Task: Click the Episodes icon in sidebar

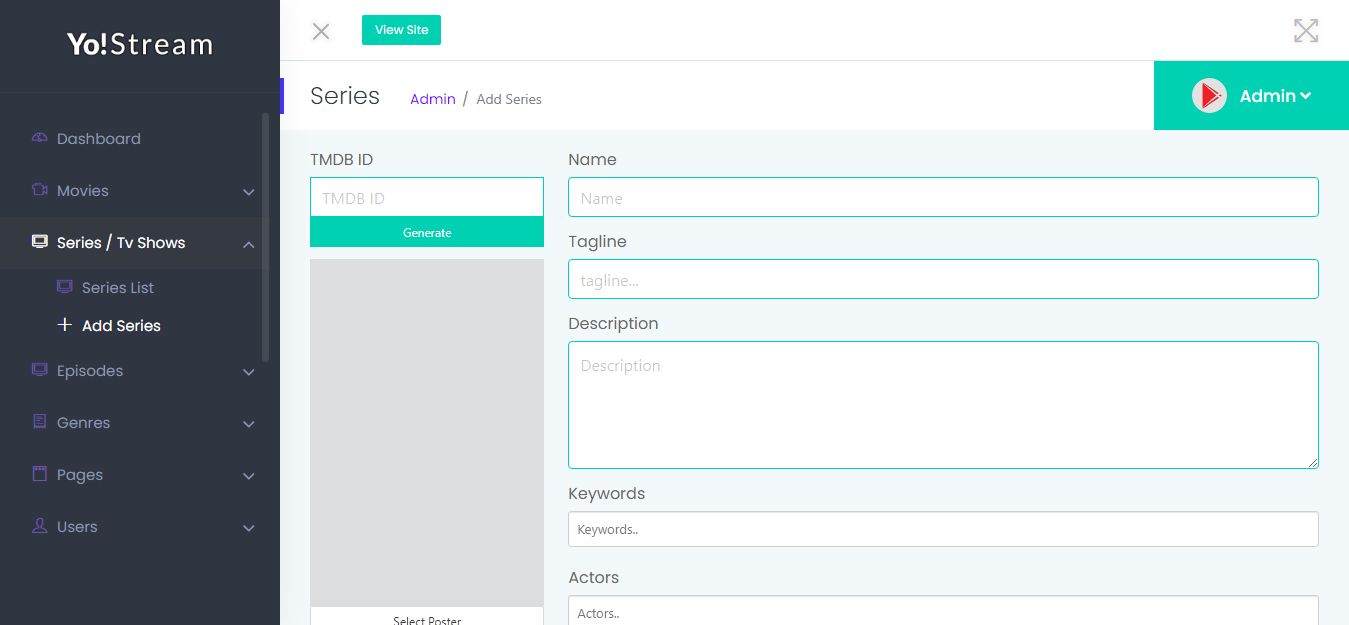Action: click(x=40, y=370)
